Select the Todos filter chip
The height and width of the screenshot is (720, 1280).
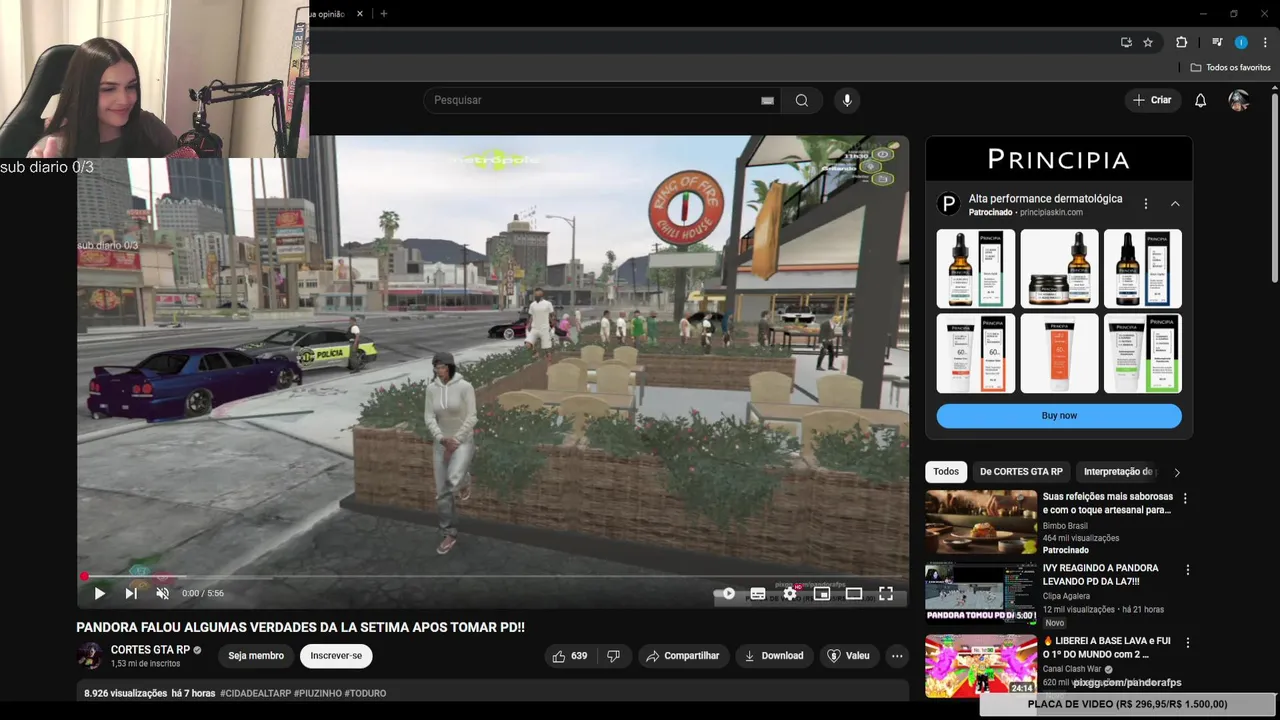point(946,472)
